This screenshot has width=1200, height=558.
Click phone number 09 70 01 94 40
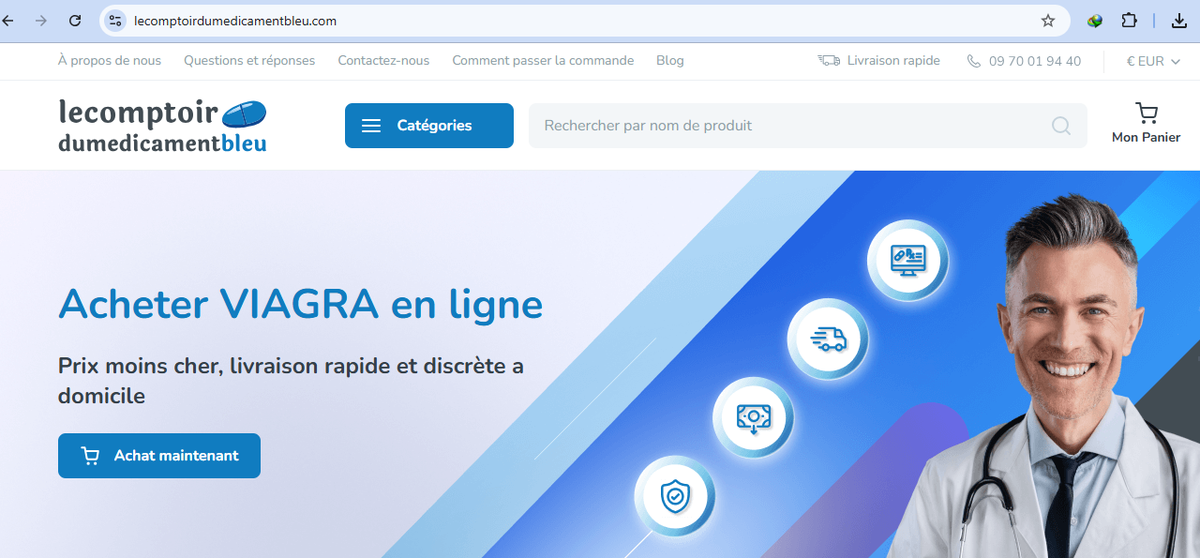(x=1035, y=61)
